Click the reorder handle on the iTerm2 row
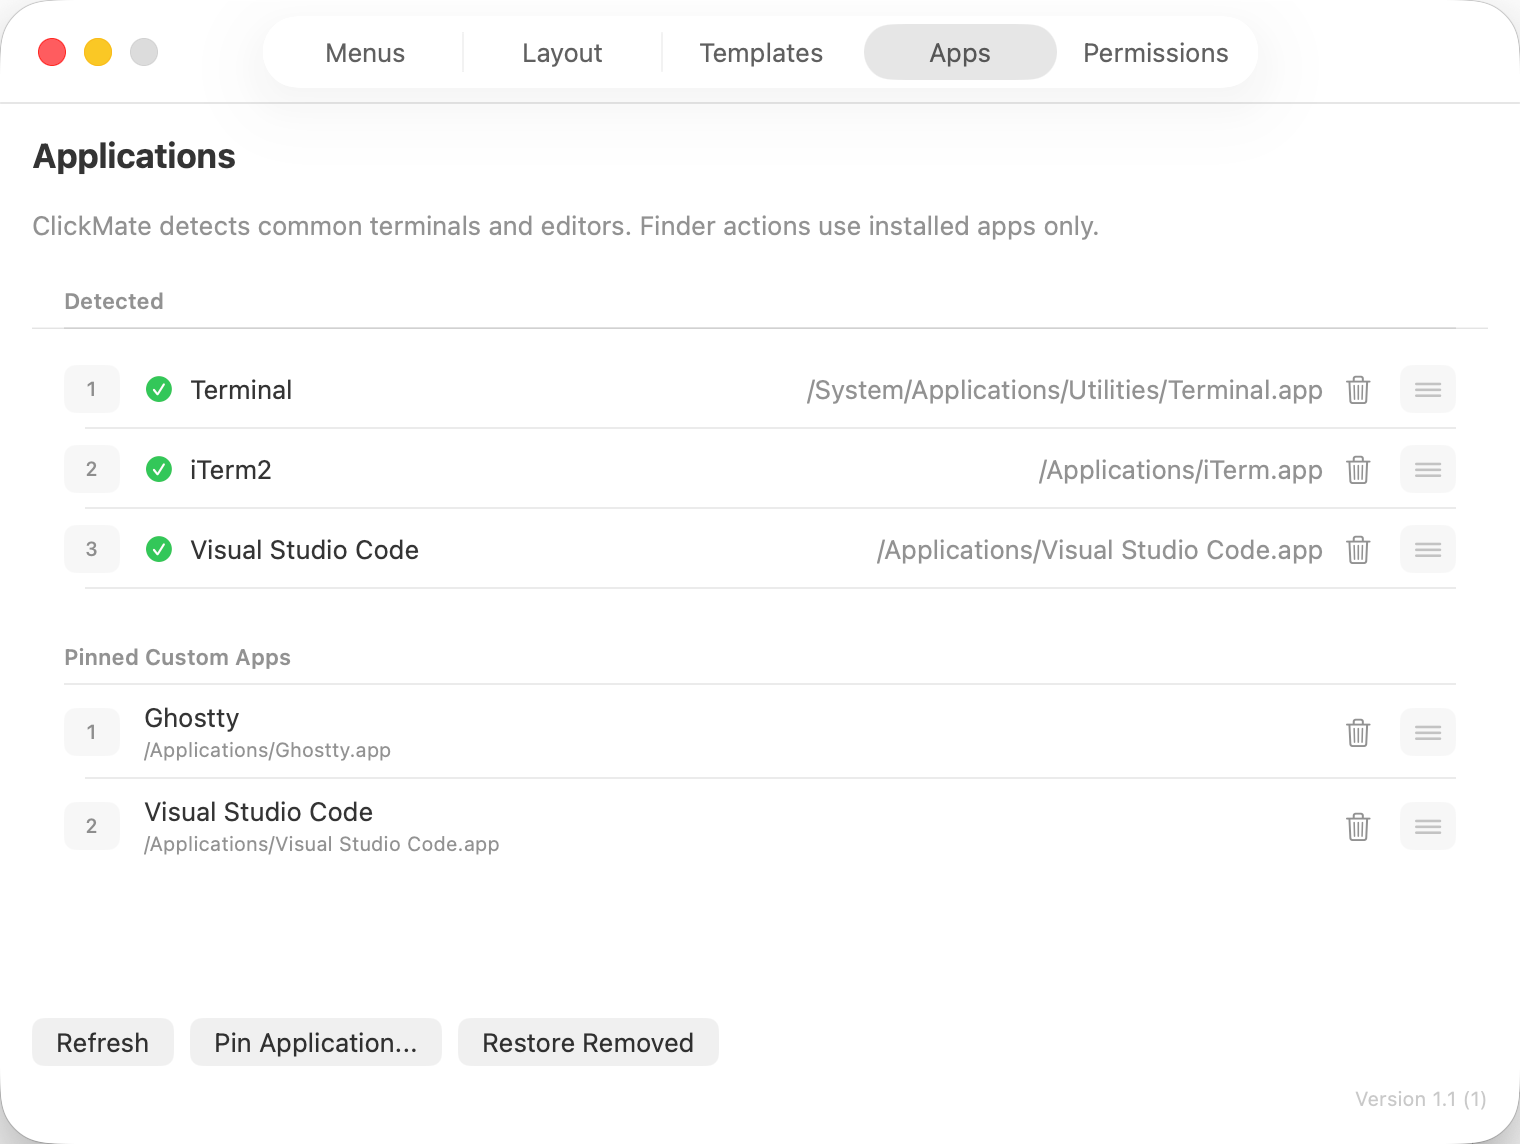The width and height of the screenshot is (1520, 1144). [x=1428, y=469]
